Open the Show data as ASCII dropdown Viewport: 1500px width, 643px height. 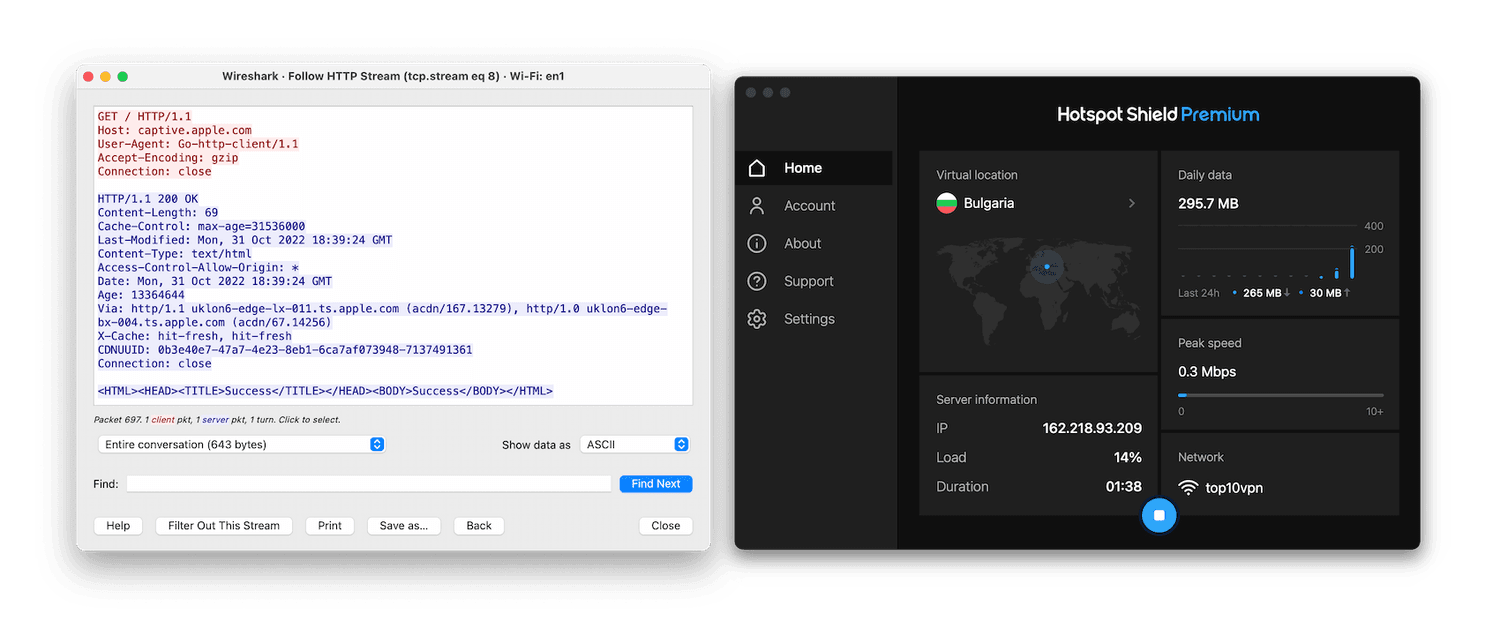[634, 444]
